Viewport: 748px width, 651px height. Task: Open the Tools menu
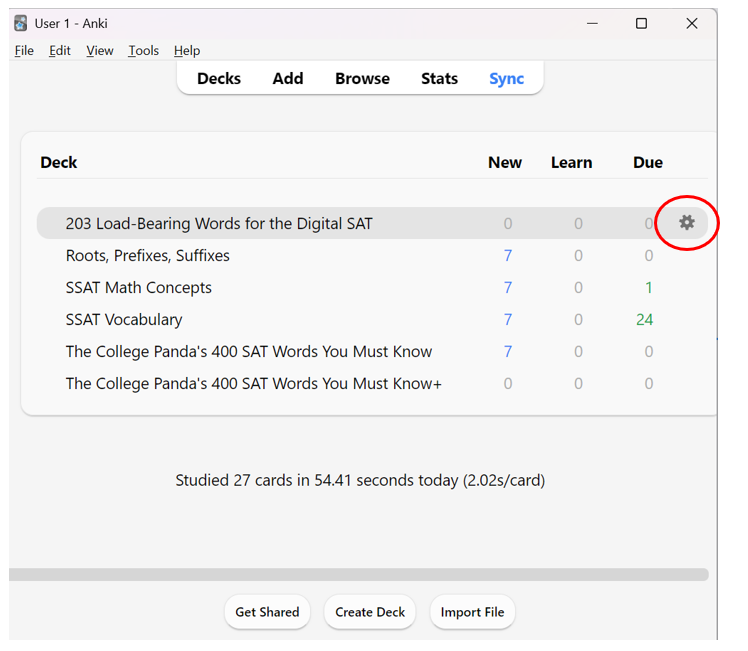[x=143, y=51]
